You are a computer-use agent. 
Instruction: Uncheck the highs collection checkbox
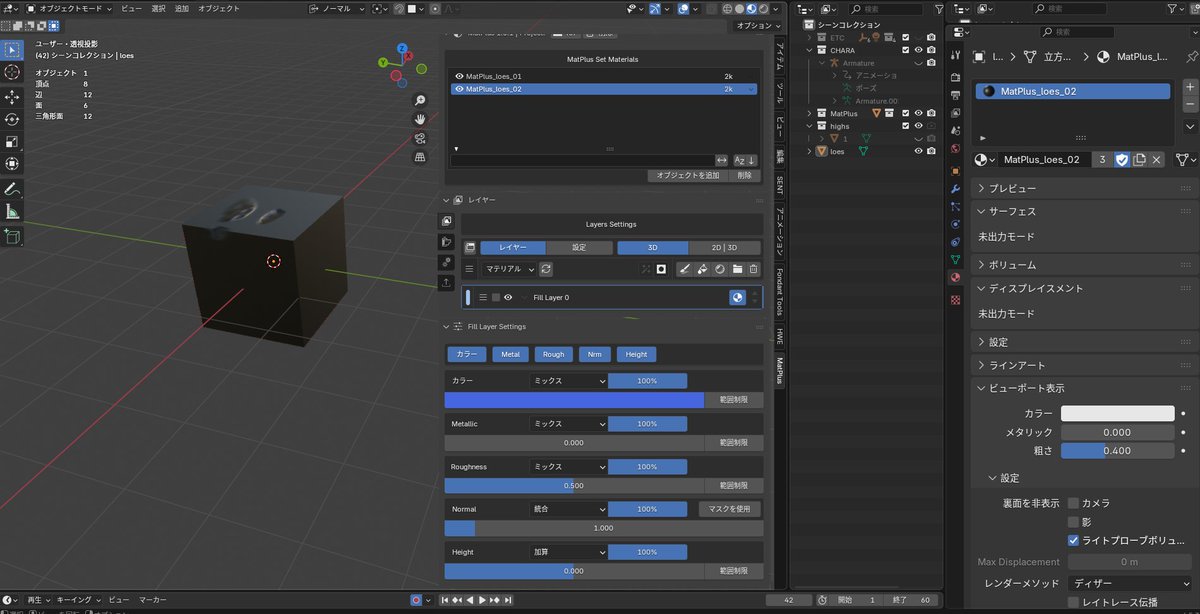tap(905, 126)
